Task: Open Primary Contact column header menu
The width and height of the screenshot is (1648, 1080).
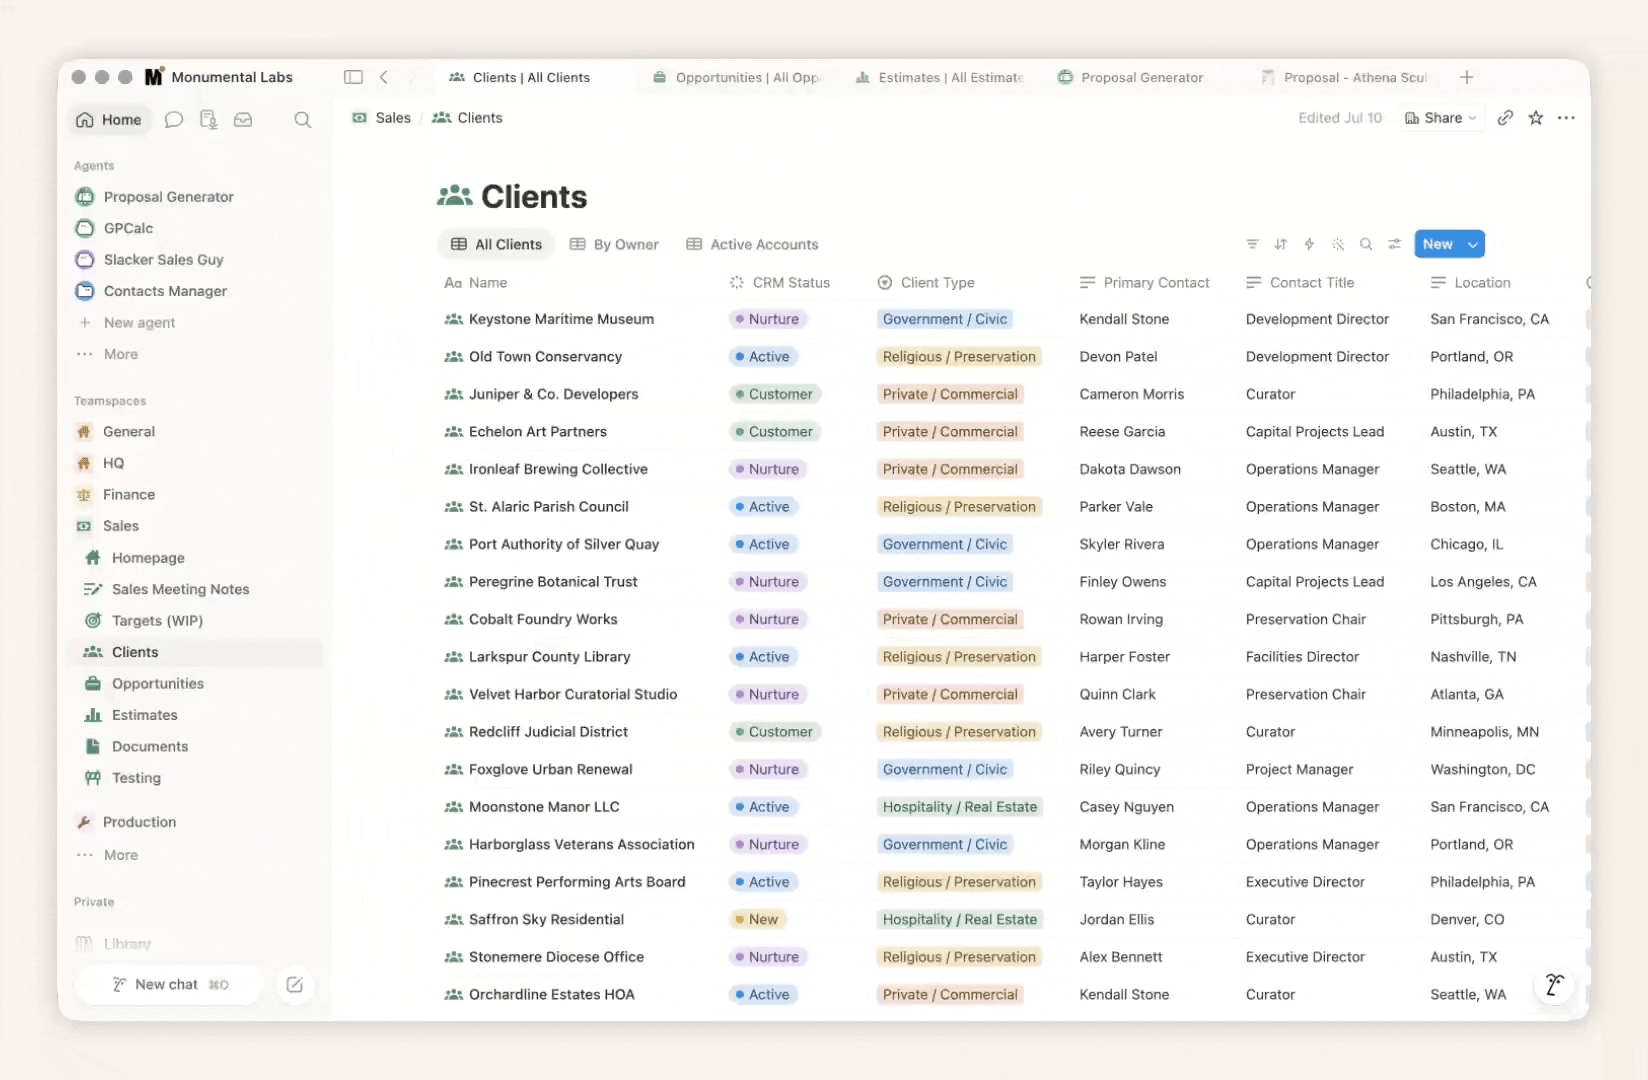Action: coord(1145,283)
